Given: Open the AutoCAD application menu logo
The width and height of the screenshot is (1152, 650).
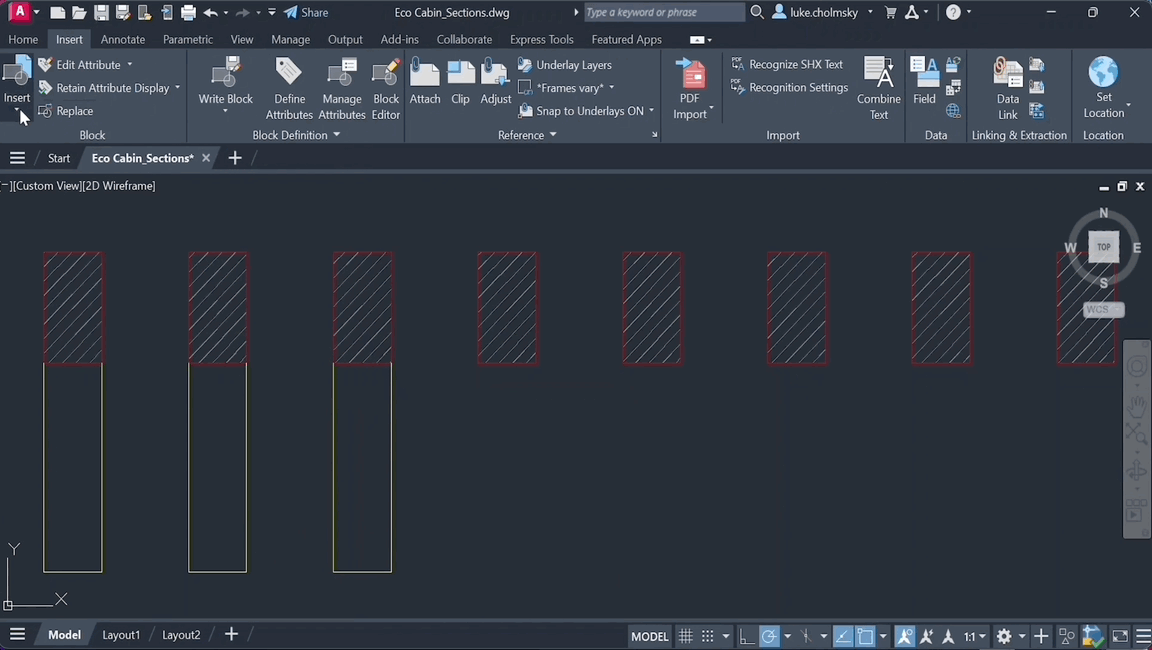Looking at the screenshot, I should coord(20,12).
